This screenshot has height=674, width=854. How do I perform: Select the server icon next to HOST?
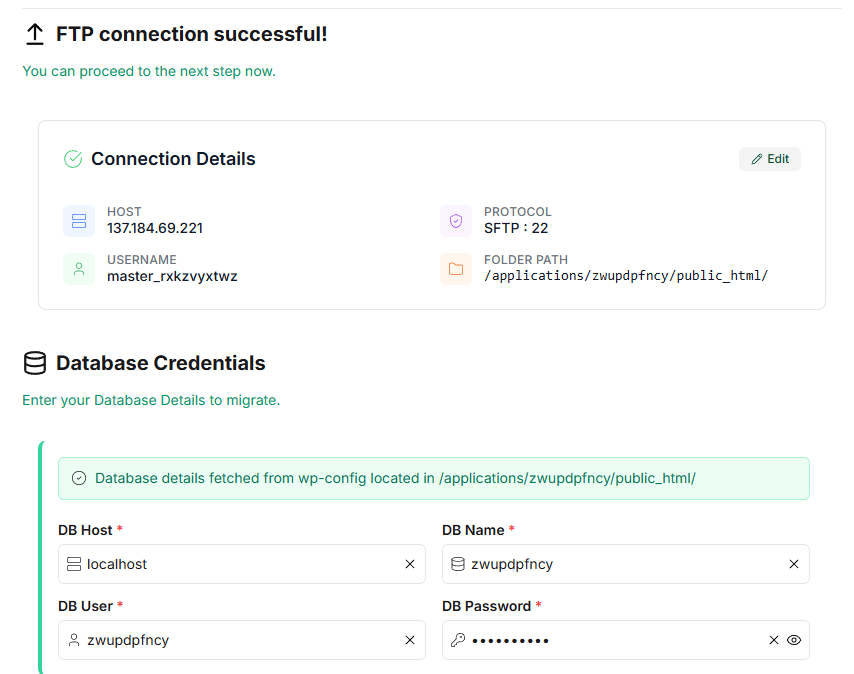point(79,220)
